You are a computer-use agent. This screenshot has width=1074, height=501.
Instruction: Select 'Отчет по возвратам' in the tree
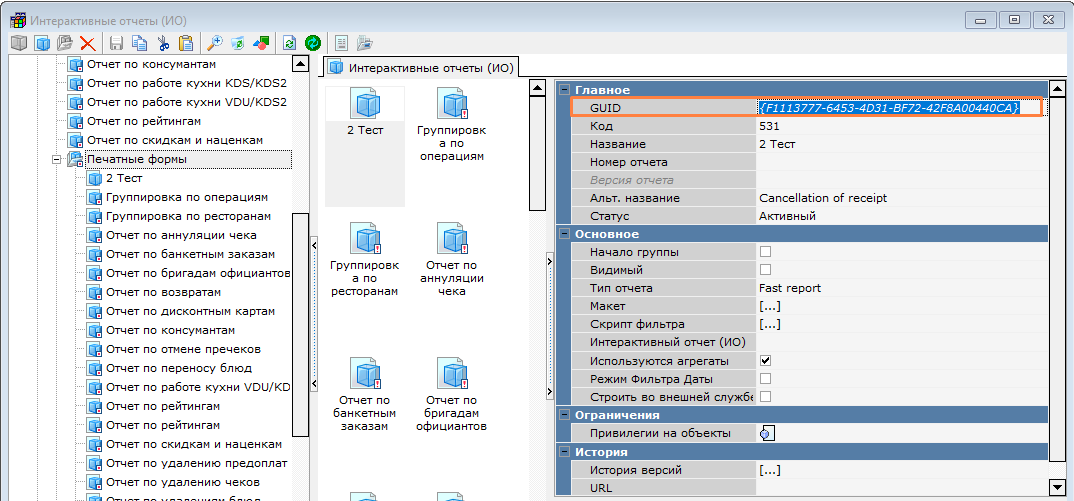[x=163, y=292]
